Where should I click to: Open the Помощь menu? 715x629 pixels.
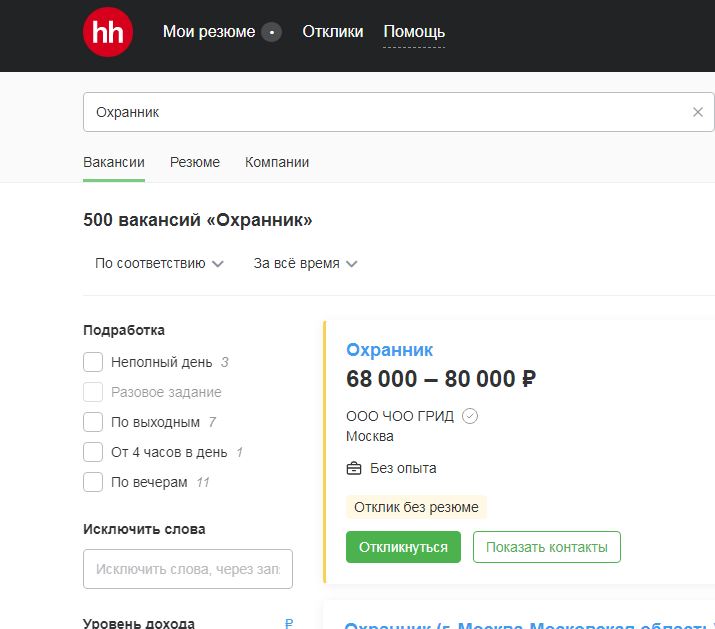[x=414, y=32]
